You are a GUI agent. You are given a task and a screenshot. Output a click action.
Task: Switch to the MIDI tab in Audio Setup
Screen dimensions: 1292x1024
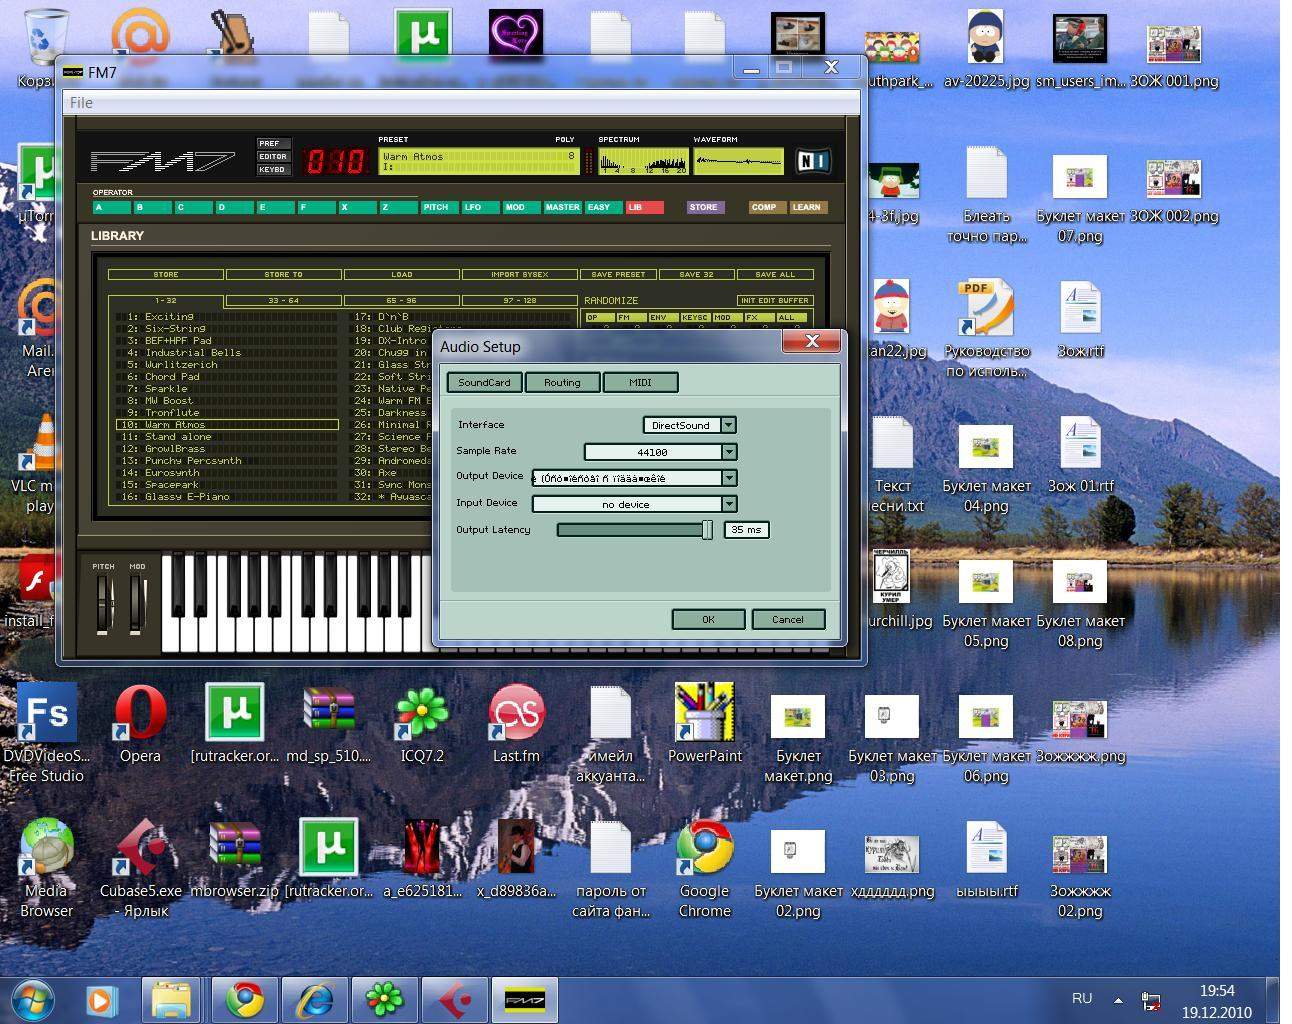pos(640,382)
